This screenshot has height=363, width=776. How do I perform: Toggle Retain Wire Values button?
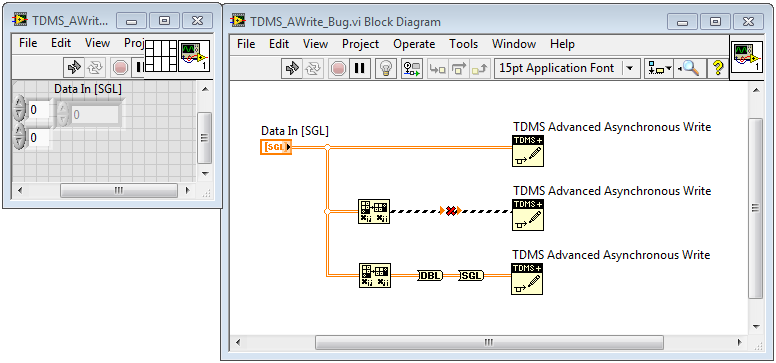411,68
